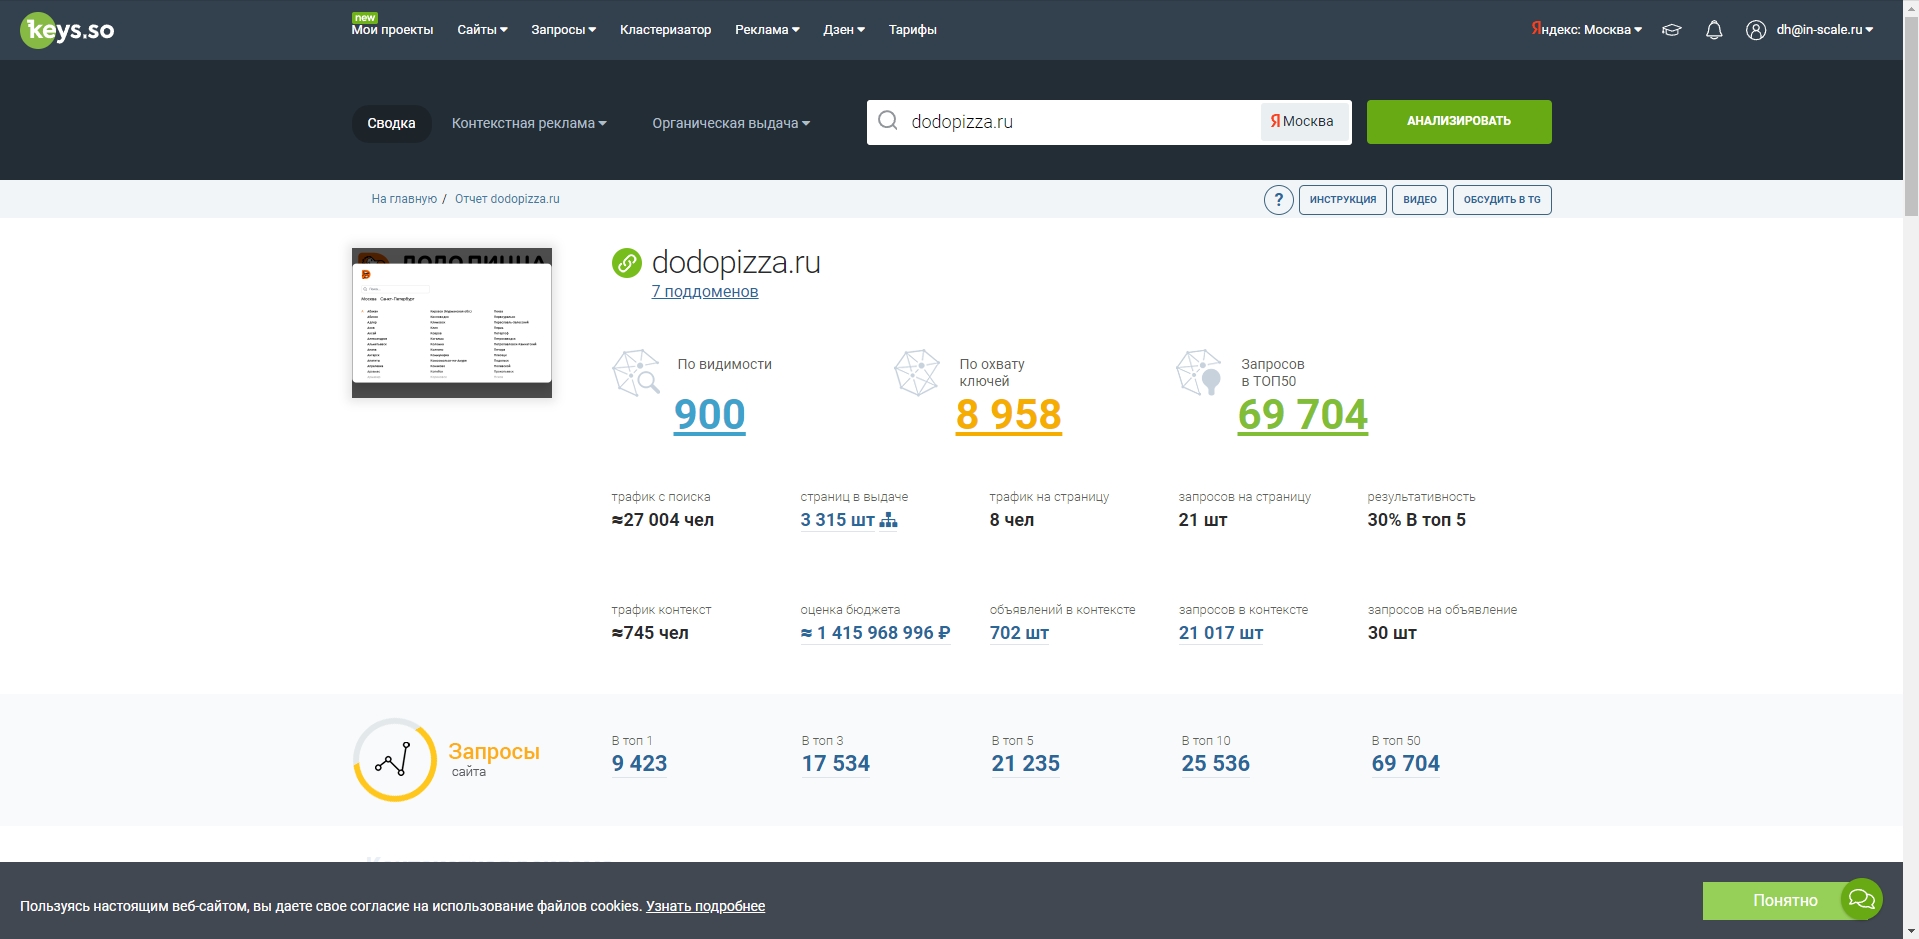Accept cookies with the Понятно button

pos(1785,901)
